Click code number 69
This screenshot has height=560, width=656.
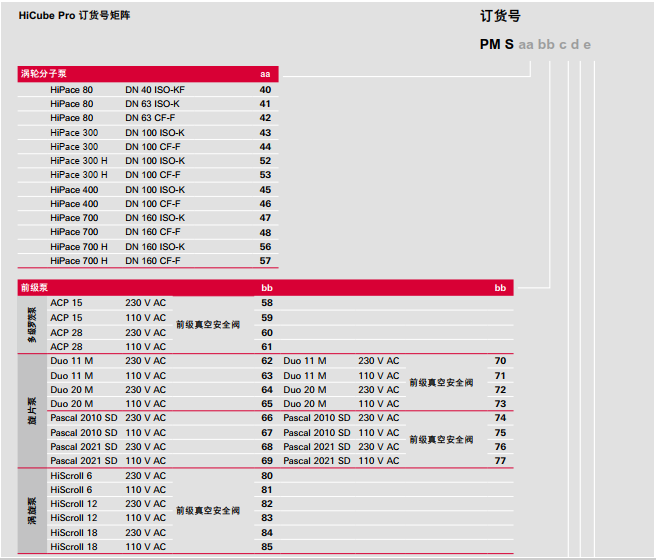[267, 461]
